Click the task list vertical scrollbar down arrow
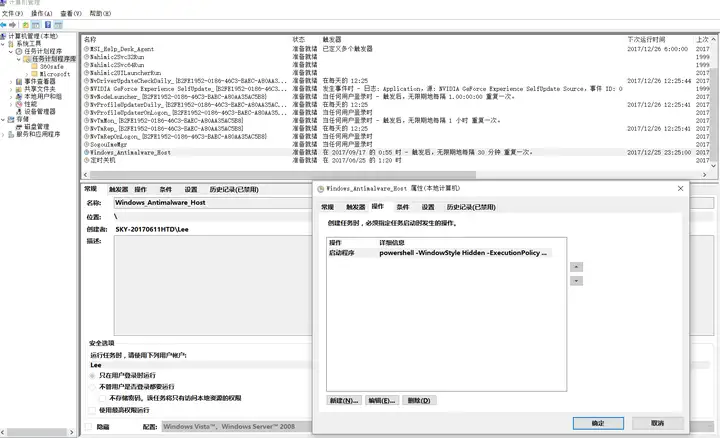The image size is (720, 438). [x=714, y=166]
